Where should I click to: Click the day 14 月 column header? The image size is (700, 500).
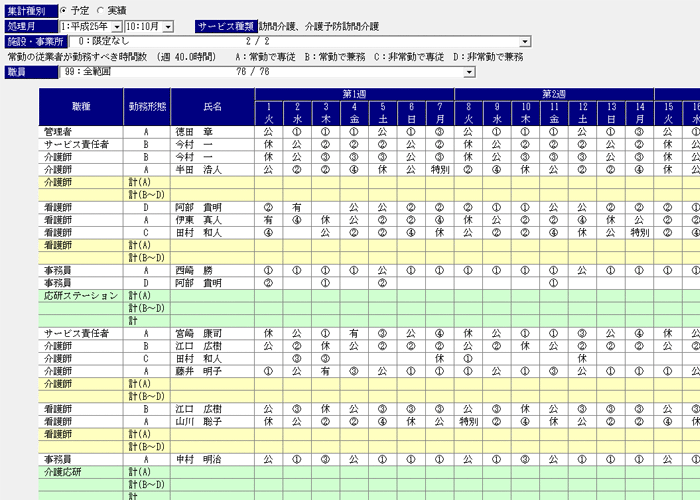pyautogui.click(x=640, y=113)
